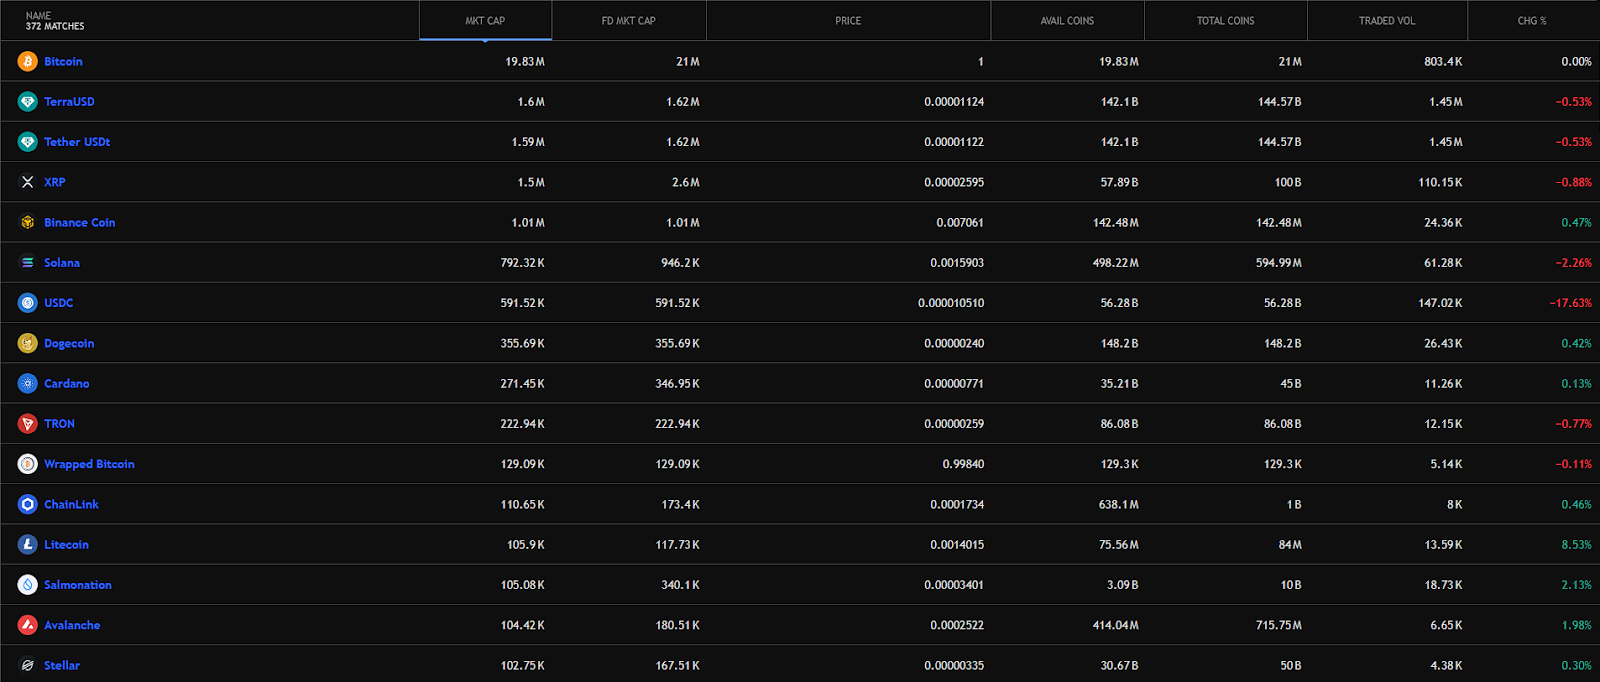Select Bitcoin's traded volume 803.4K
Screen dimensions: 1600x682
click(x=1444, y=62)
